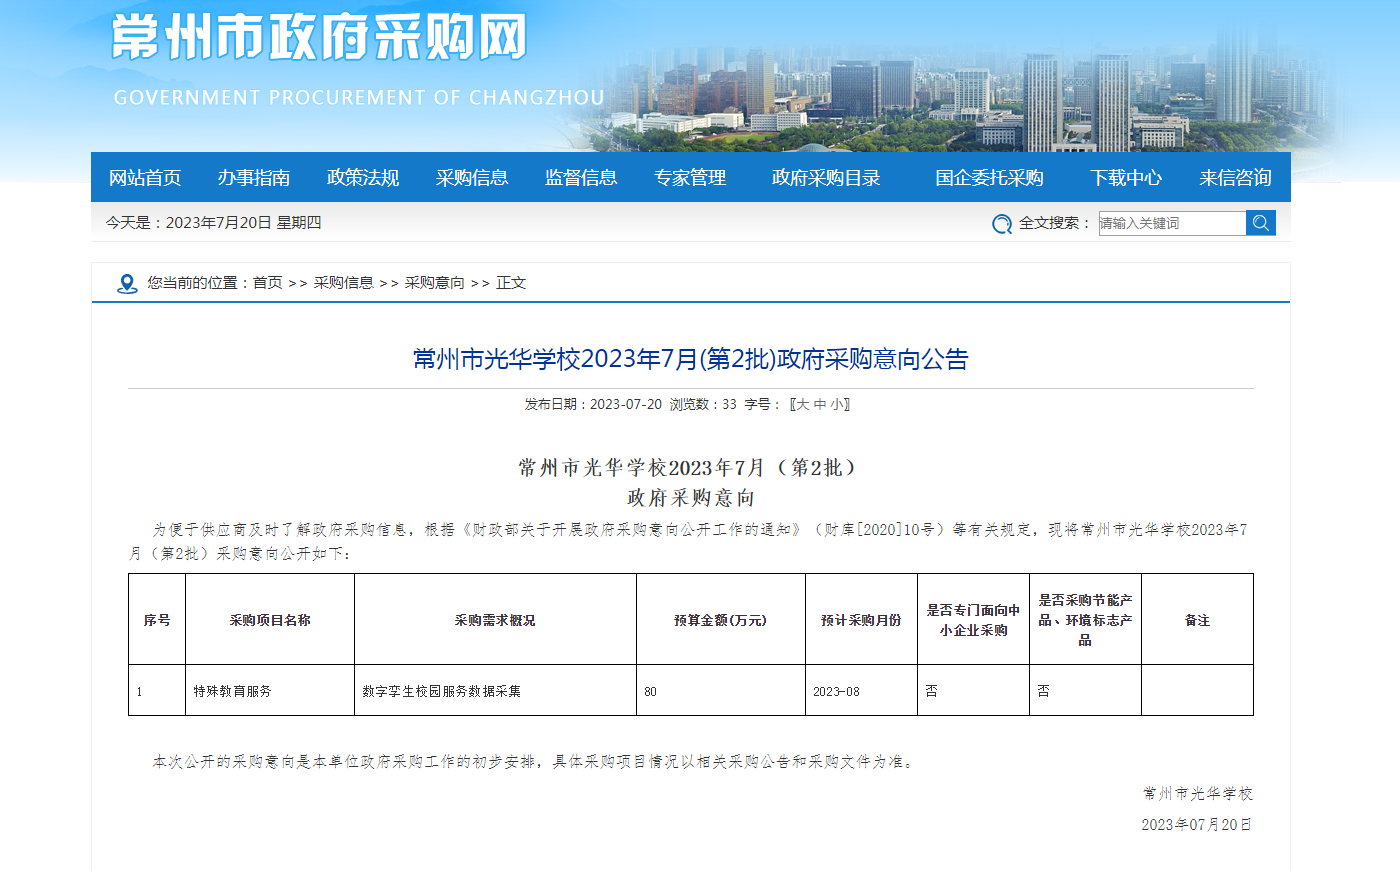Set font size to 中

[x=820, y=405]
